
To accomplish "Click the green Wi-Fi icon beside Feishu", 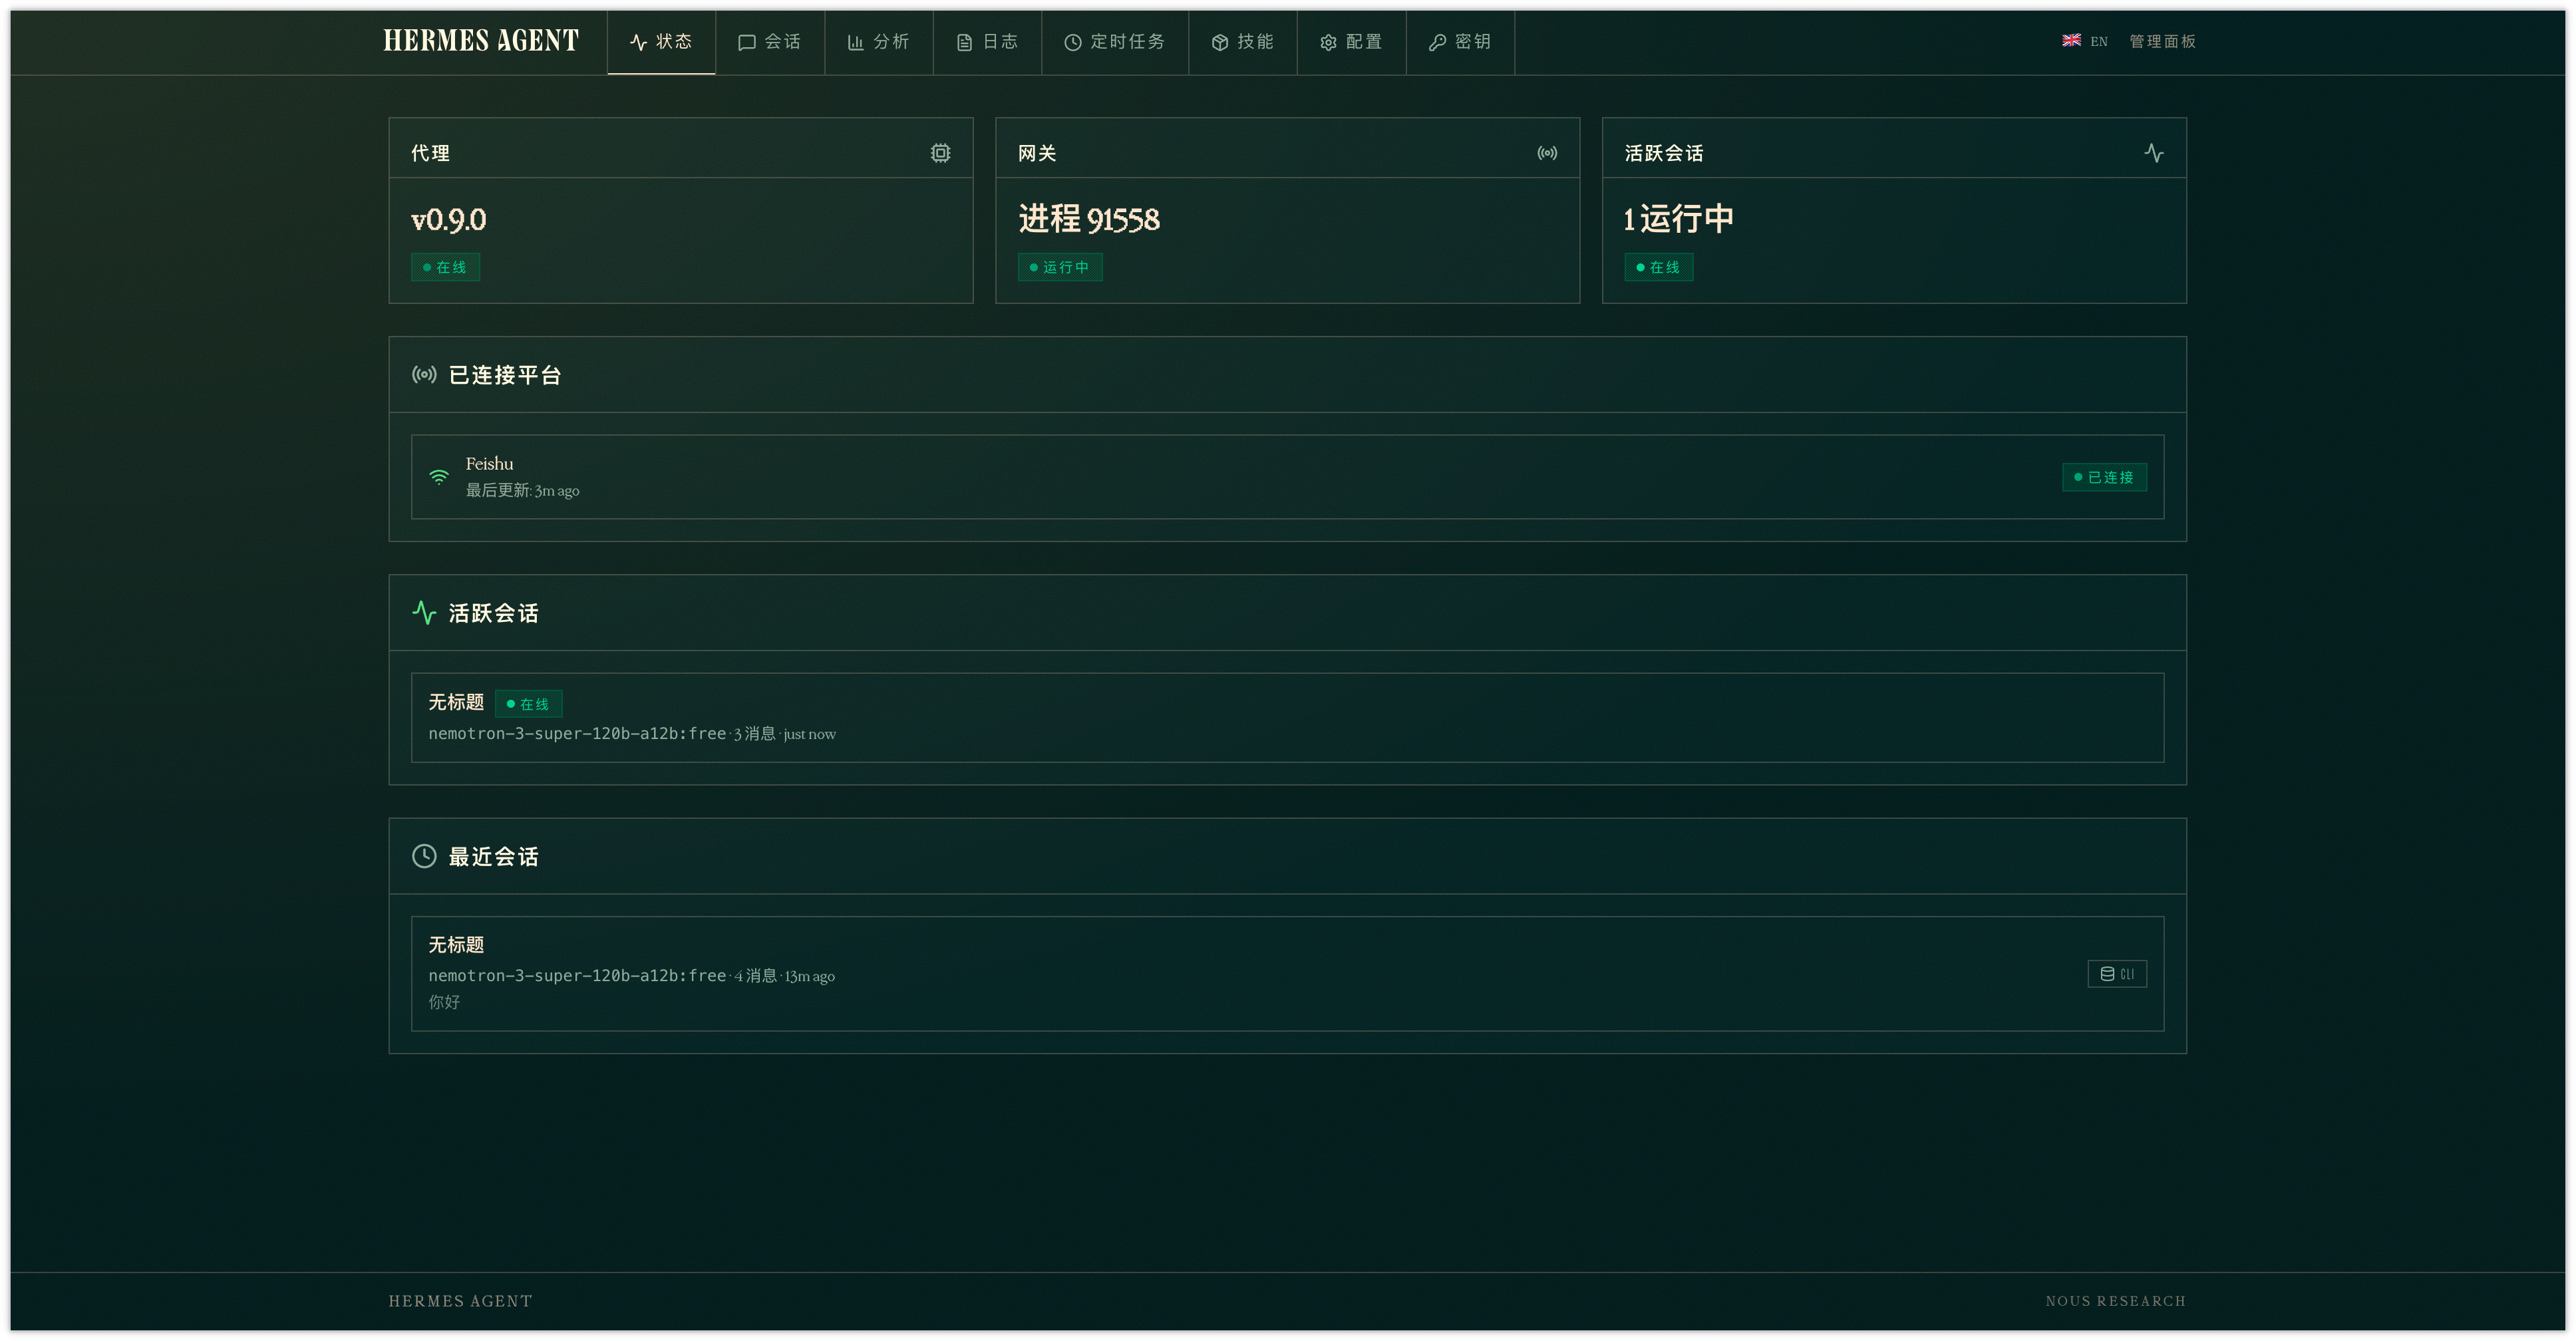I will tap(439, 477).
